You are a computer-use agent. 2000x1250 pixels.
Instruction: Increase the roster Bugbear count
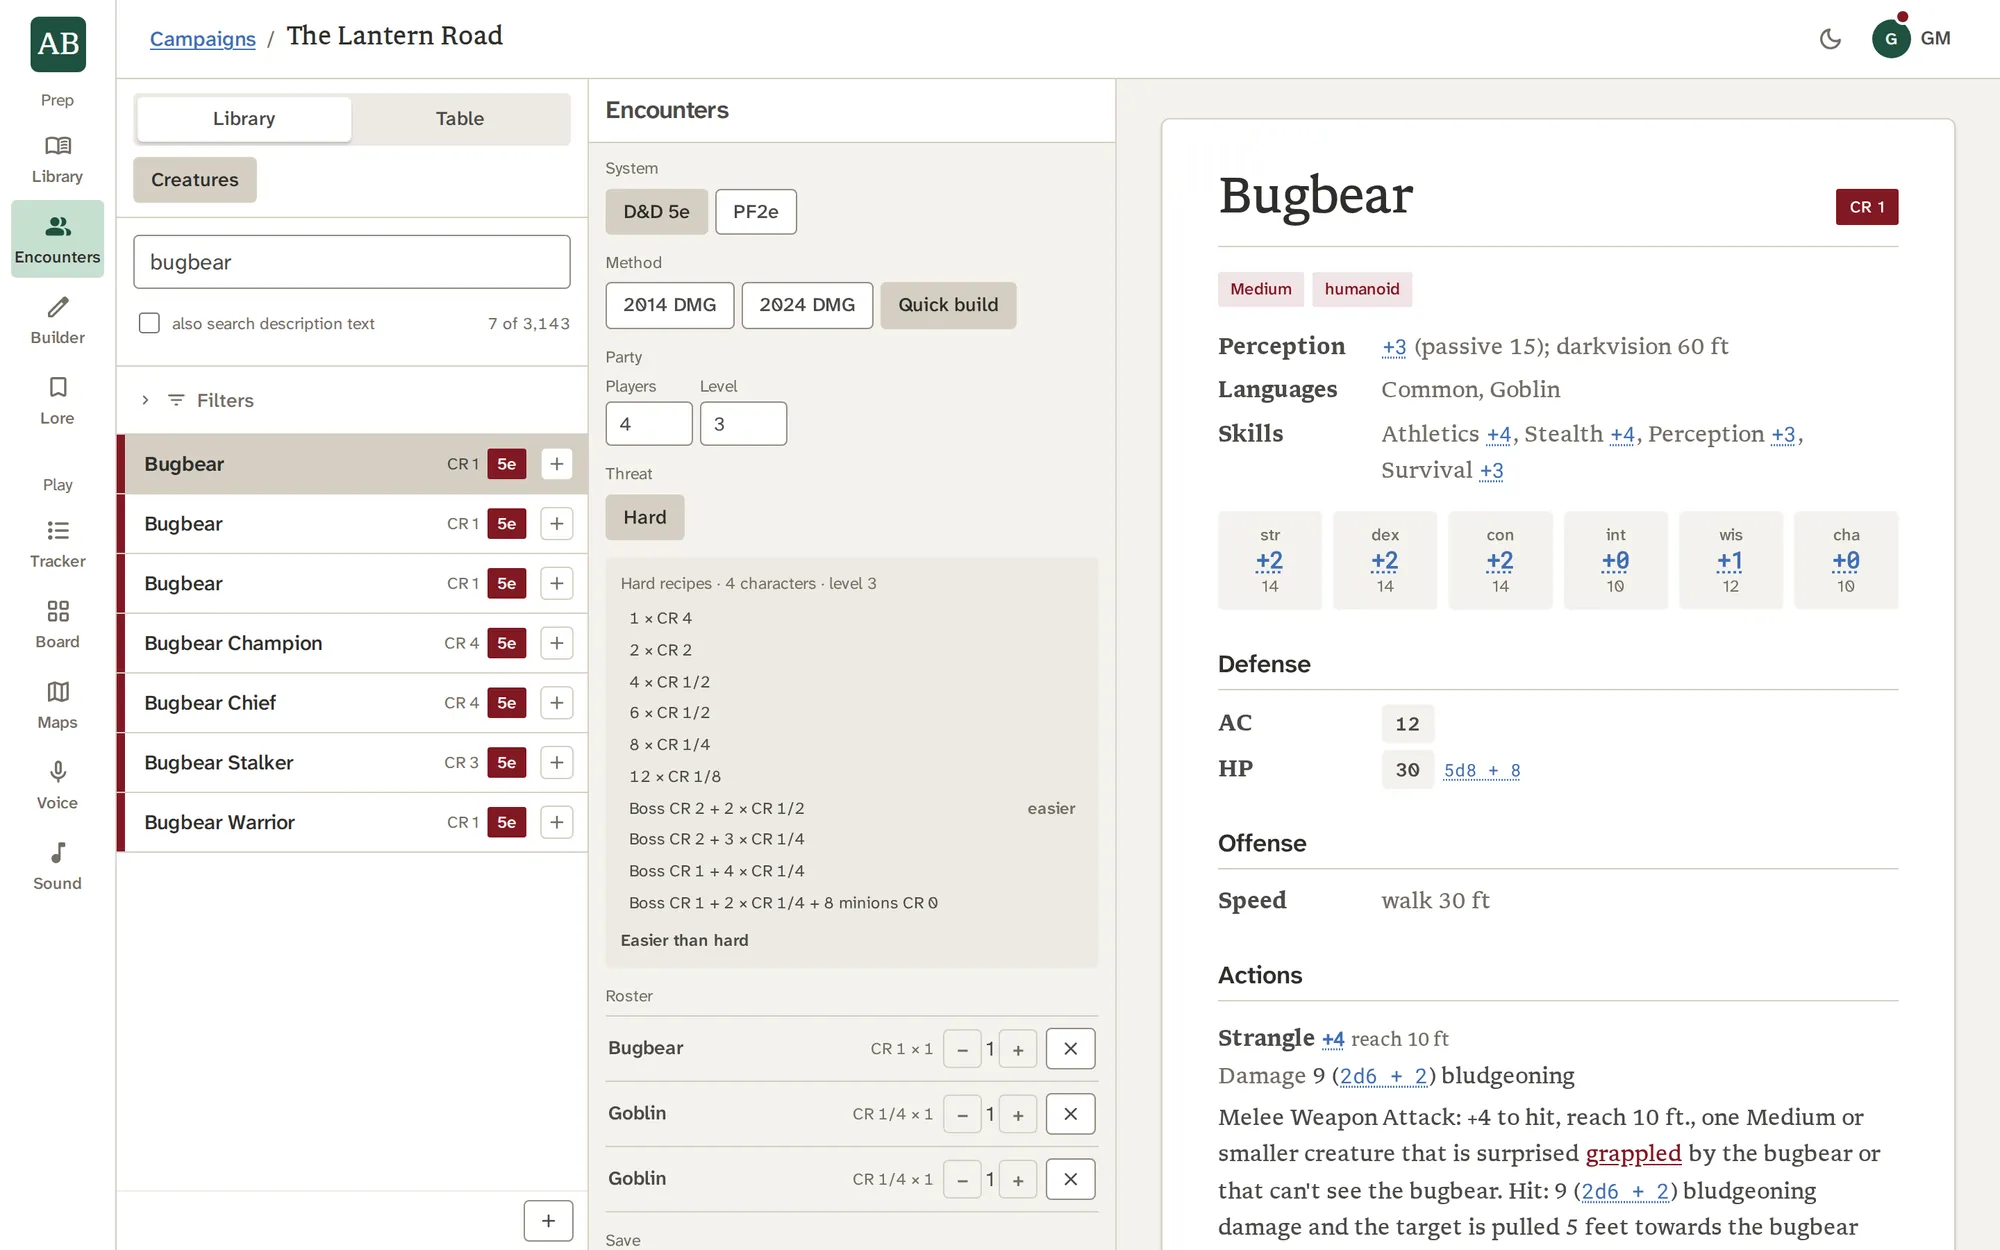pos(1018,1050)
